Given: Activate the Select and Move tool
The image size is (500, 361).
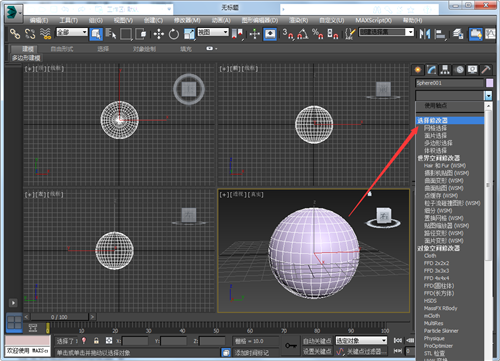Looking at the screenshot, I should click(159, 34).
